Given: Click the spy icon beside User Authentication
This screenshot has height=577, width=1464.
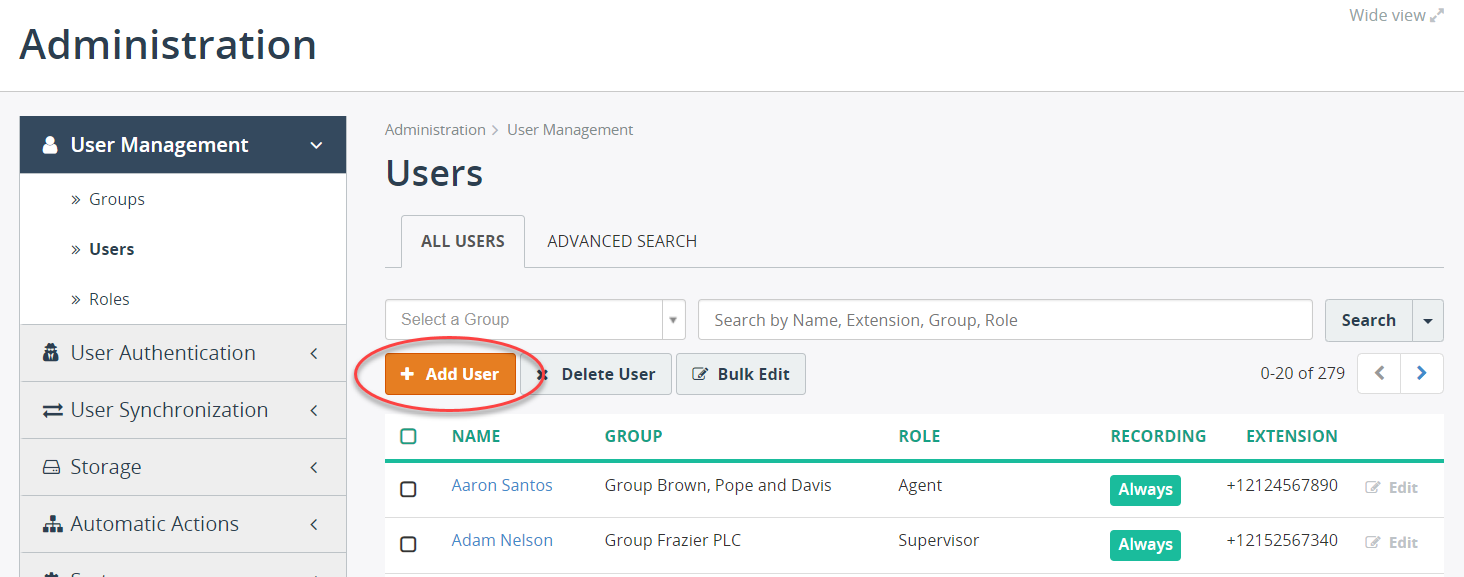Looking at the screenshot, I should (x=50, y=353).
